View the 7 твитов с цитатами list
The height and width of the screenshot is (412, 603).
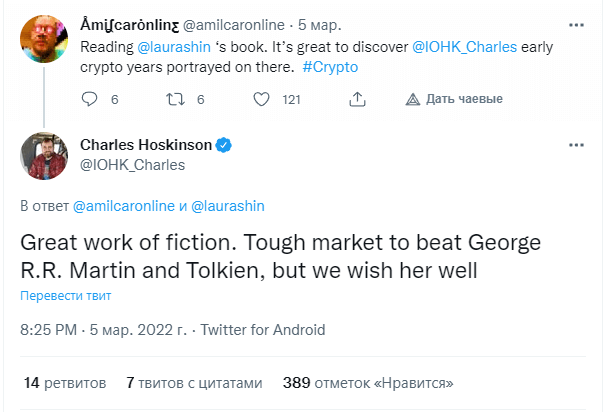click(194, 383)
